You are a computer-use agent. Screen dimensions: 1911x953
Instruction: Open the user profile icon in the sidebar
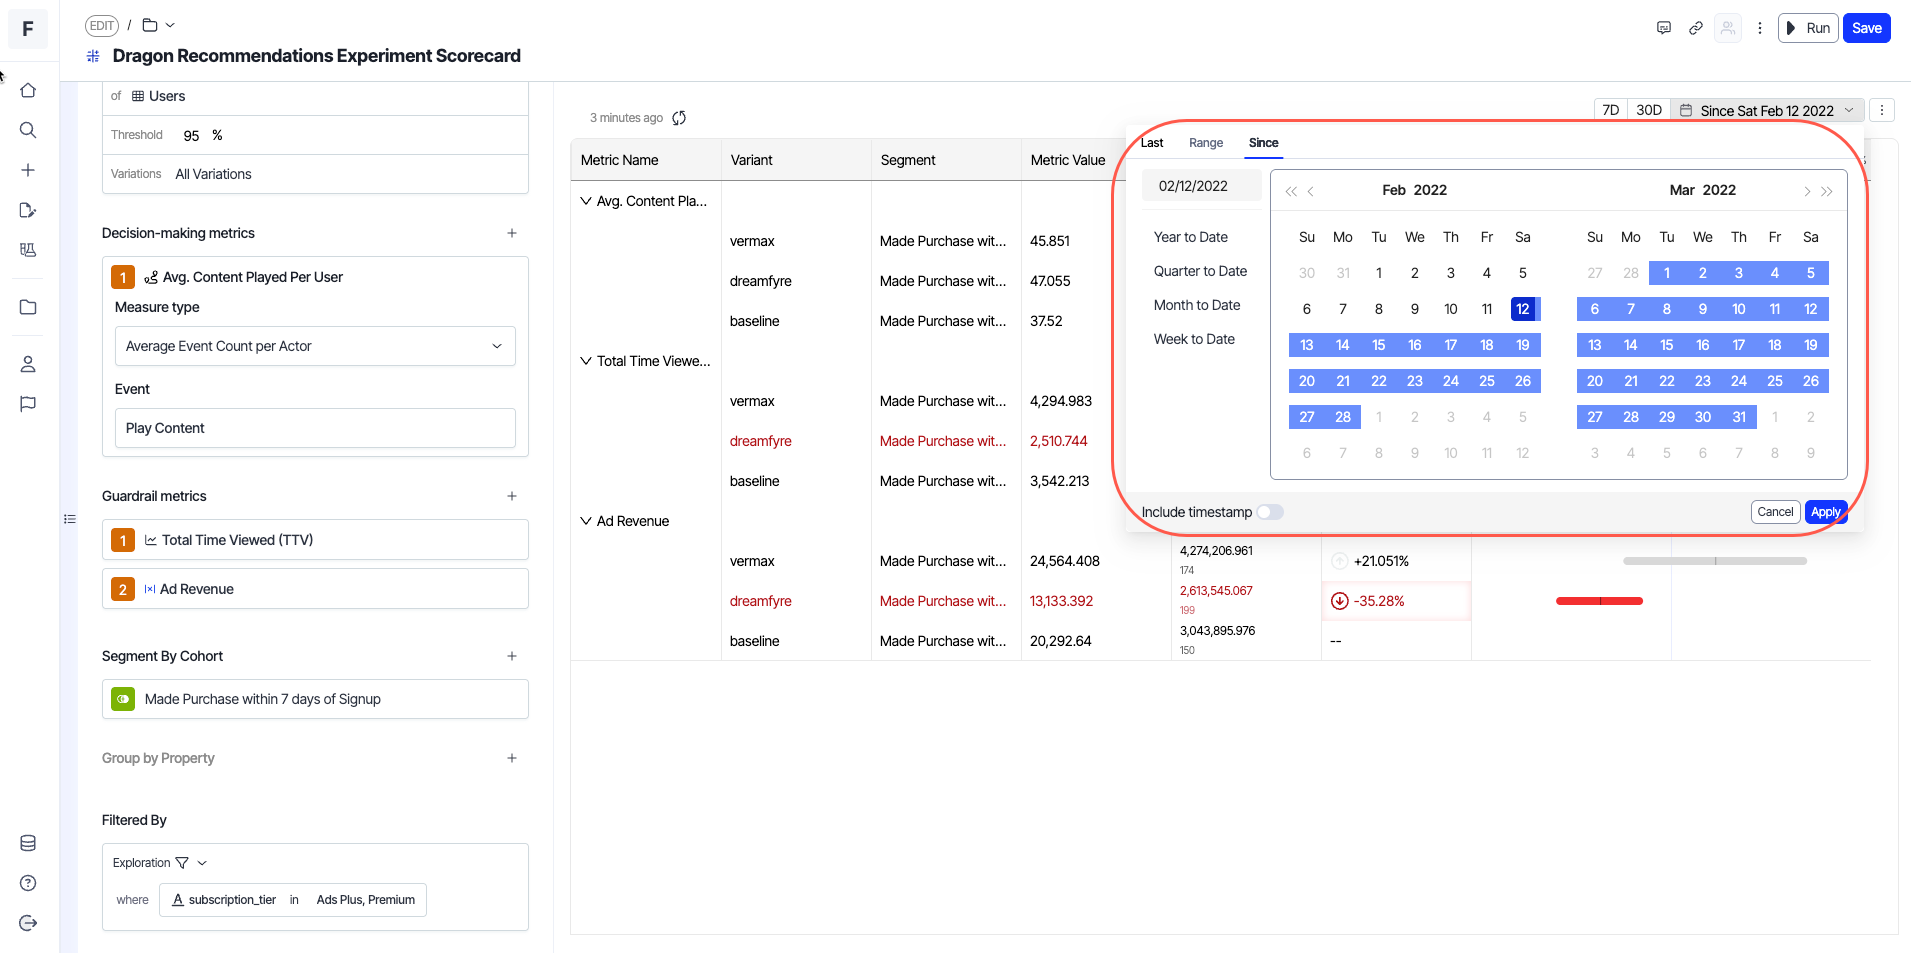pyautogui.click(x=28, y=364)
